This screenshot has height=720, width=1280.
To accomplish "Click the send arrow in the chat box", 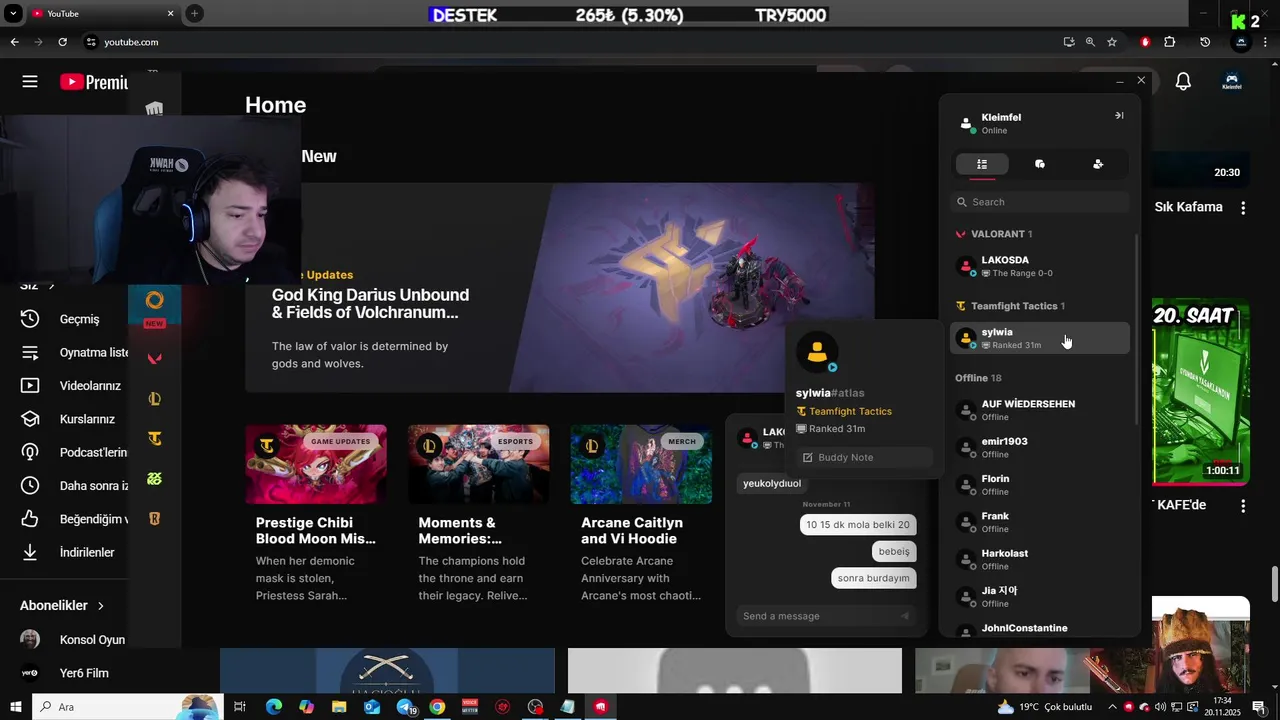I will point(905,616).
